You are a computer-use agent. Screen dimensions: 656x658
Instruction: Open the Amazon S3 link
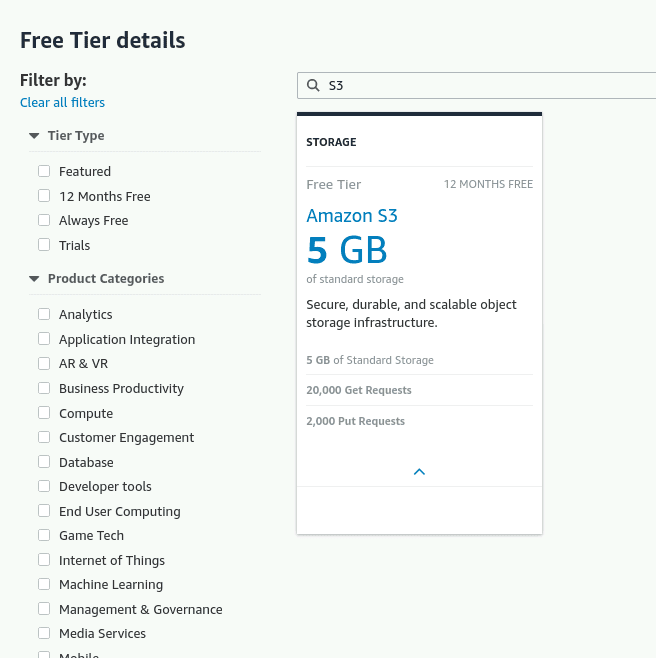click(352, 216)
